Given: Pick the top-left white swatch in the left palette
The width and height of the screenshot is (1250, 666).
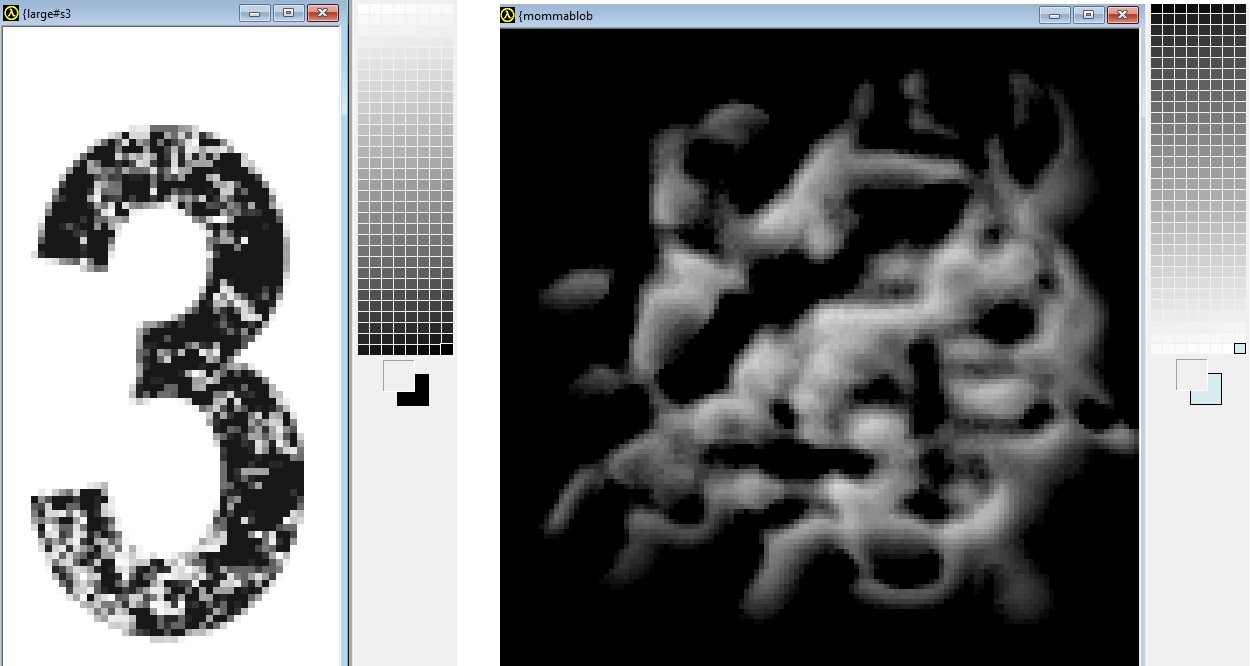Looking at the screenshot, I should click(364, 9).
